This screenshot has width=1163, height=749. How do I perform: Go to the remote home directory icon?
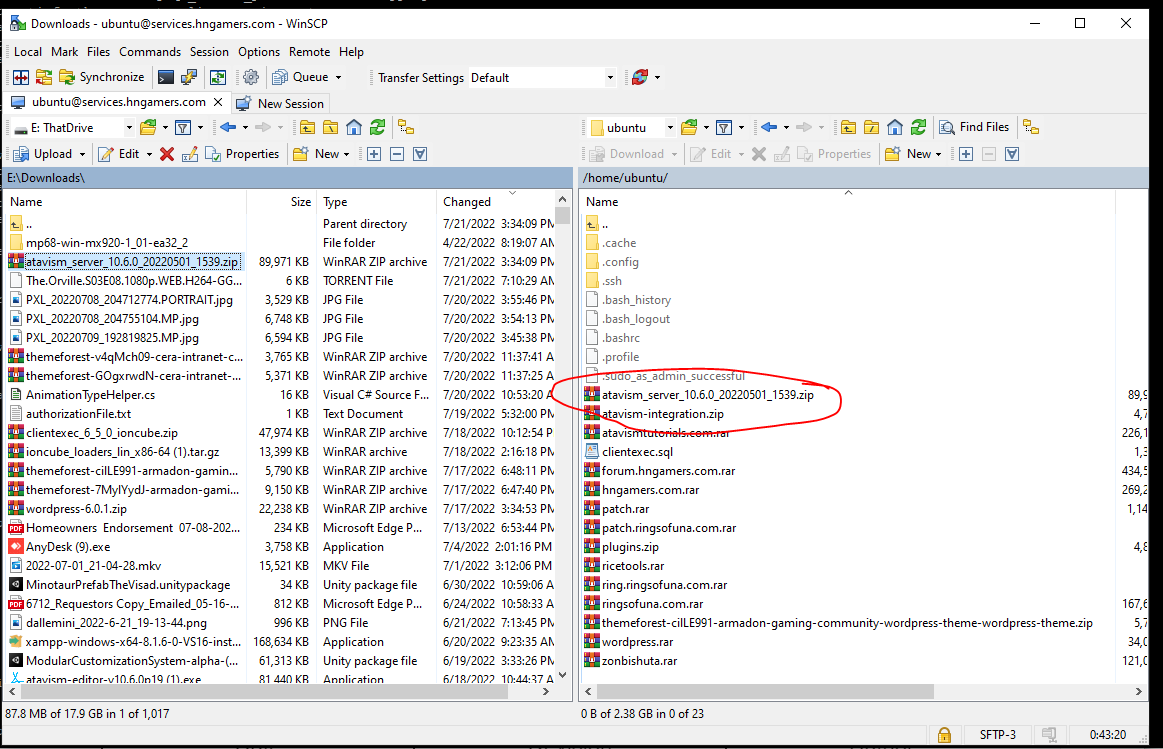coord(895,128)
